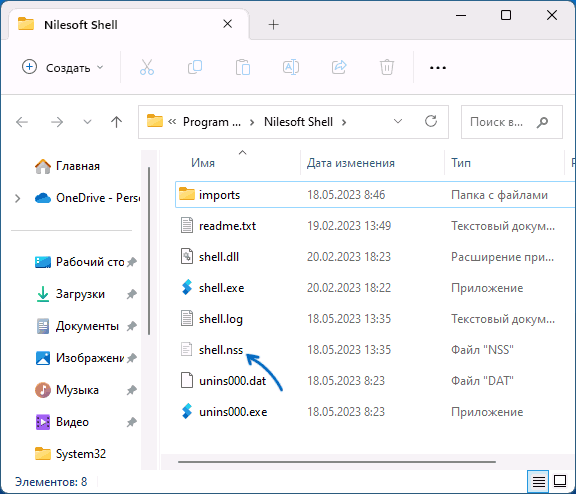Viewport: 576px width, 494px height.
Task: Select the unins000.exe application icon
Action: click(x=187, y=412)
